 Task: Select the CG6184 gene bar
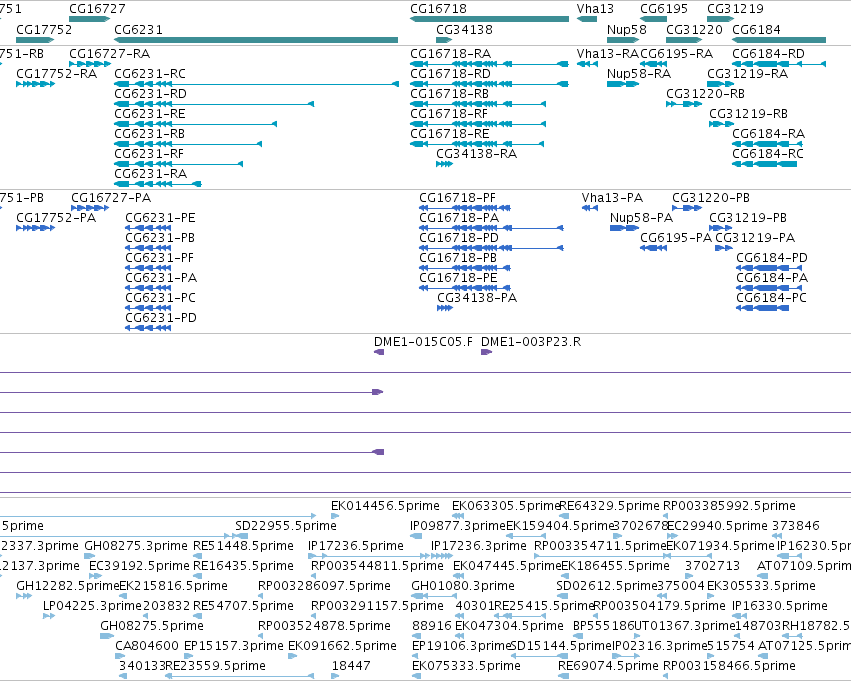coord(779,40)
